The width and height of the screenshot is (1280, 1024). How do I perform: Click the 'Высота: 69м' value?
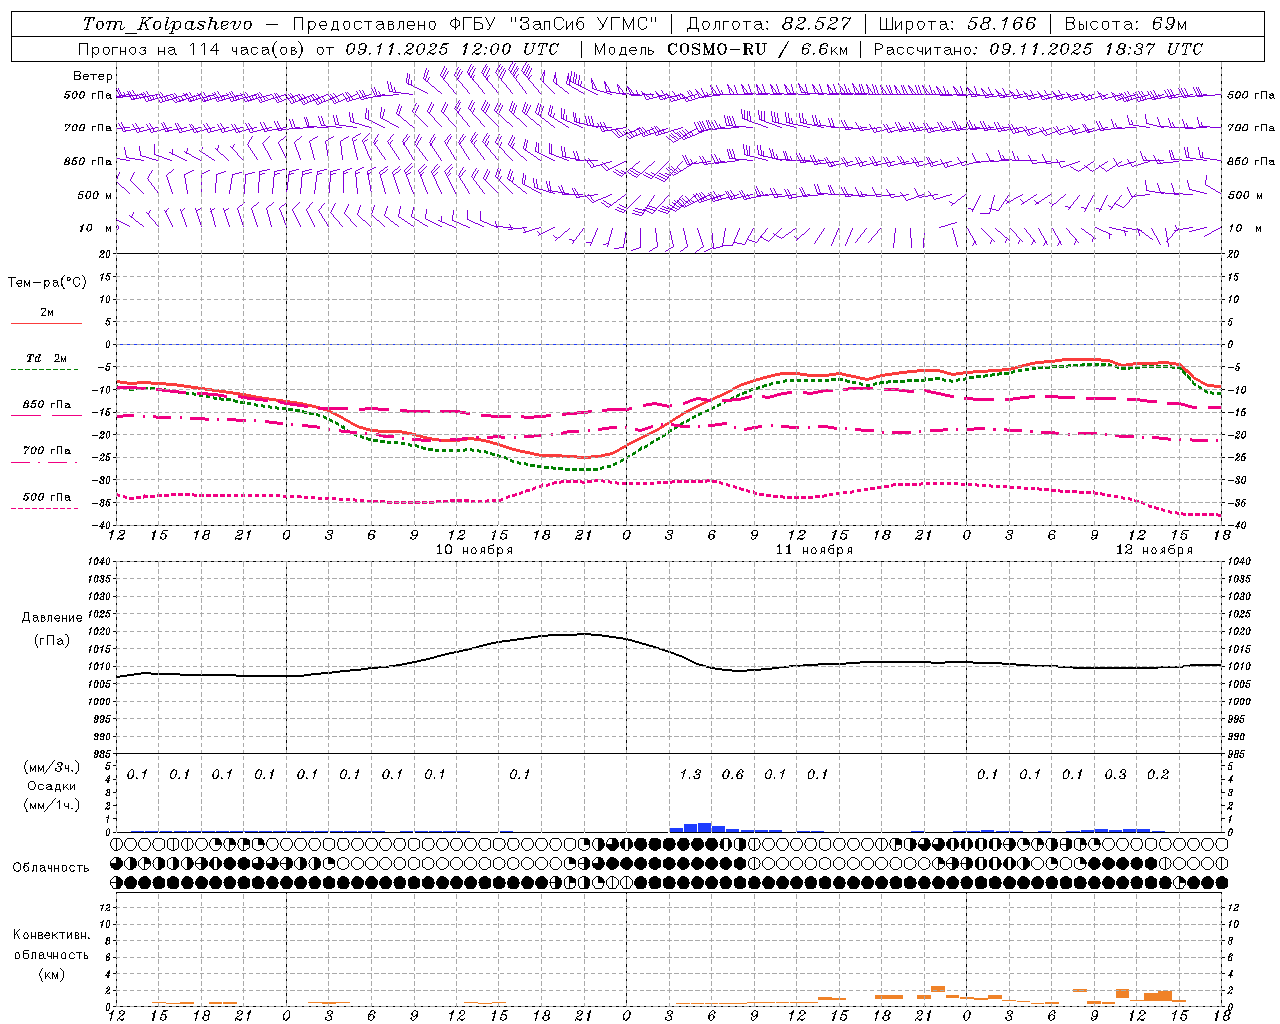[1125, 24]
